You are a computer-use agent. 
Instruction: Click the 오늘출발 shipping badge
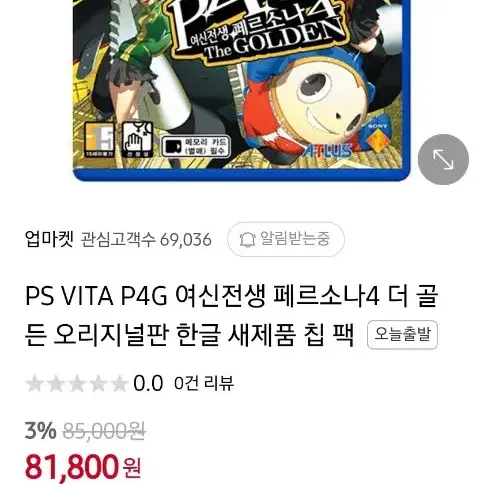pyautogui.click(x=402, y=334)
